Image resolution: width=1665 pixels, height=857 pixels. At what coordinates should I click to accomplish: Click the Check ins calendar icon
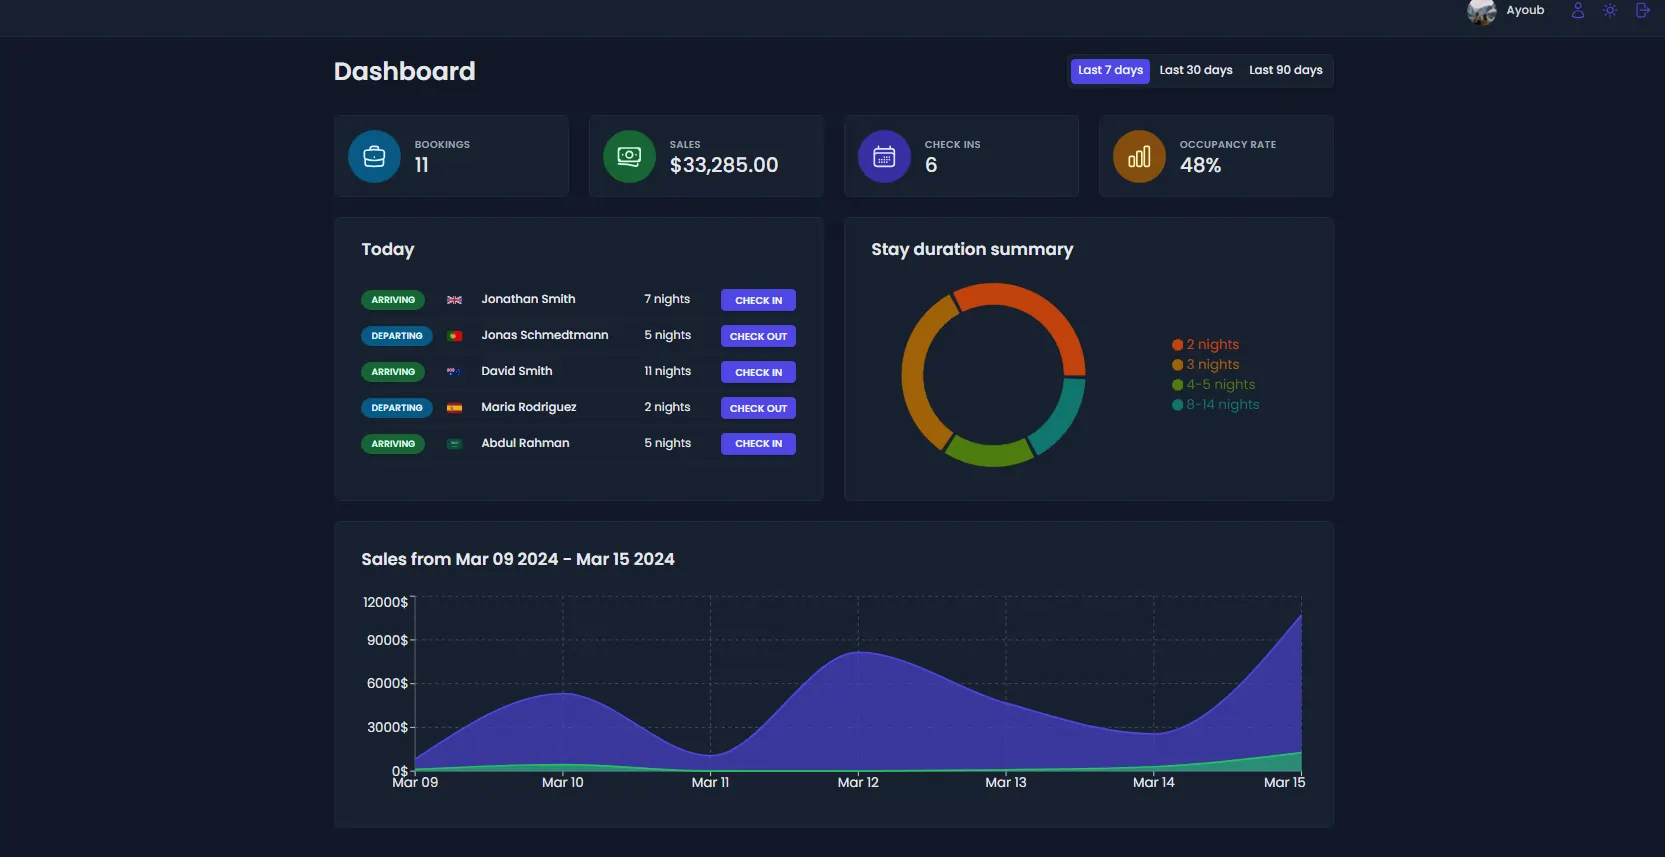884,157
